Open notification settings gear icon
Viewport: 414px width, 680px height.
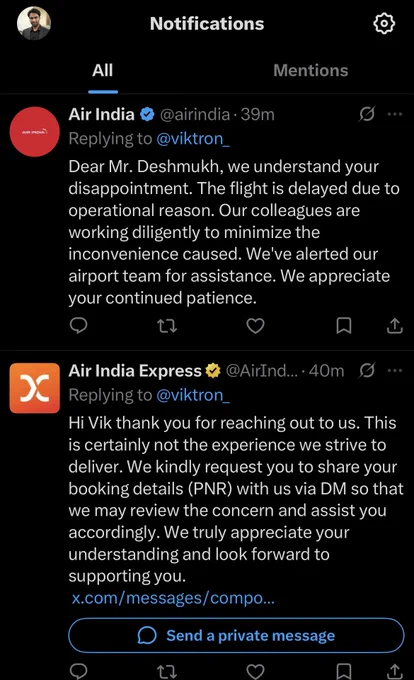pyautogui.click(x=384, y=23)
